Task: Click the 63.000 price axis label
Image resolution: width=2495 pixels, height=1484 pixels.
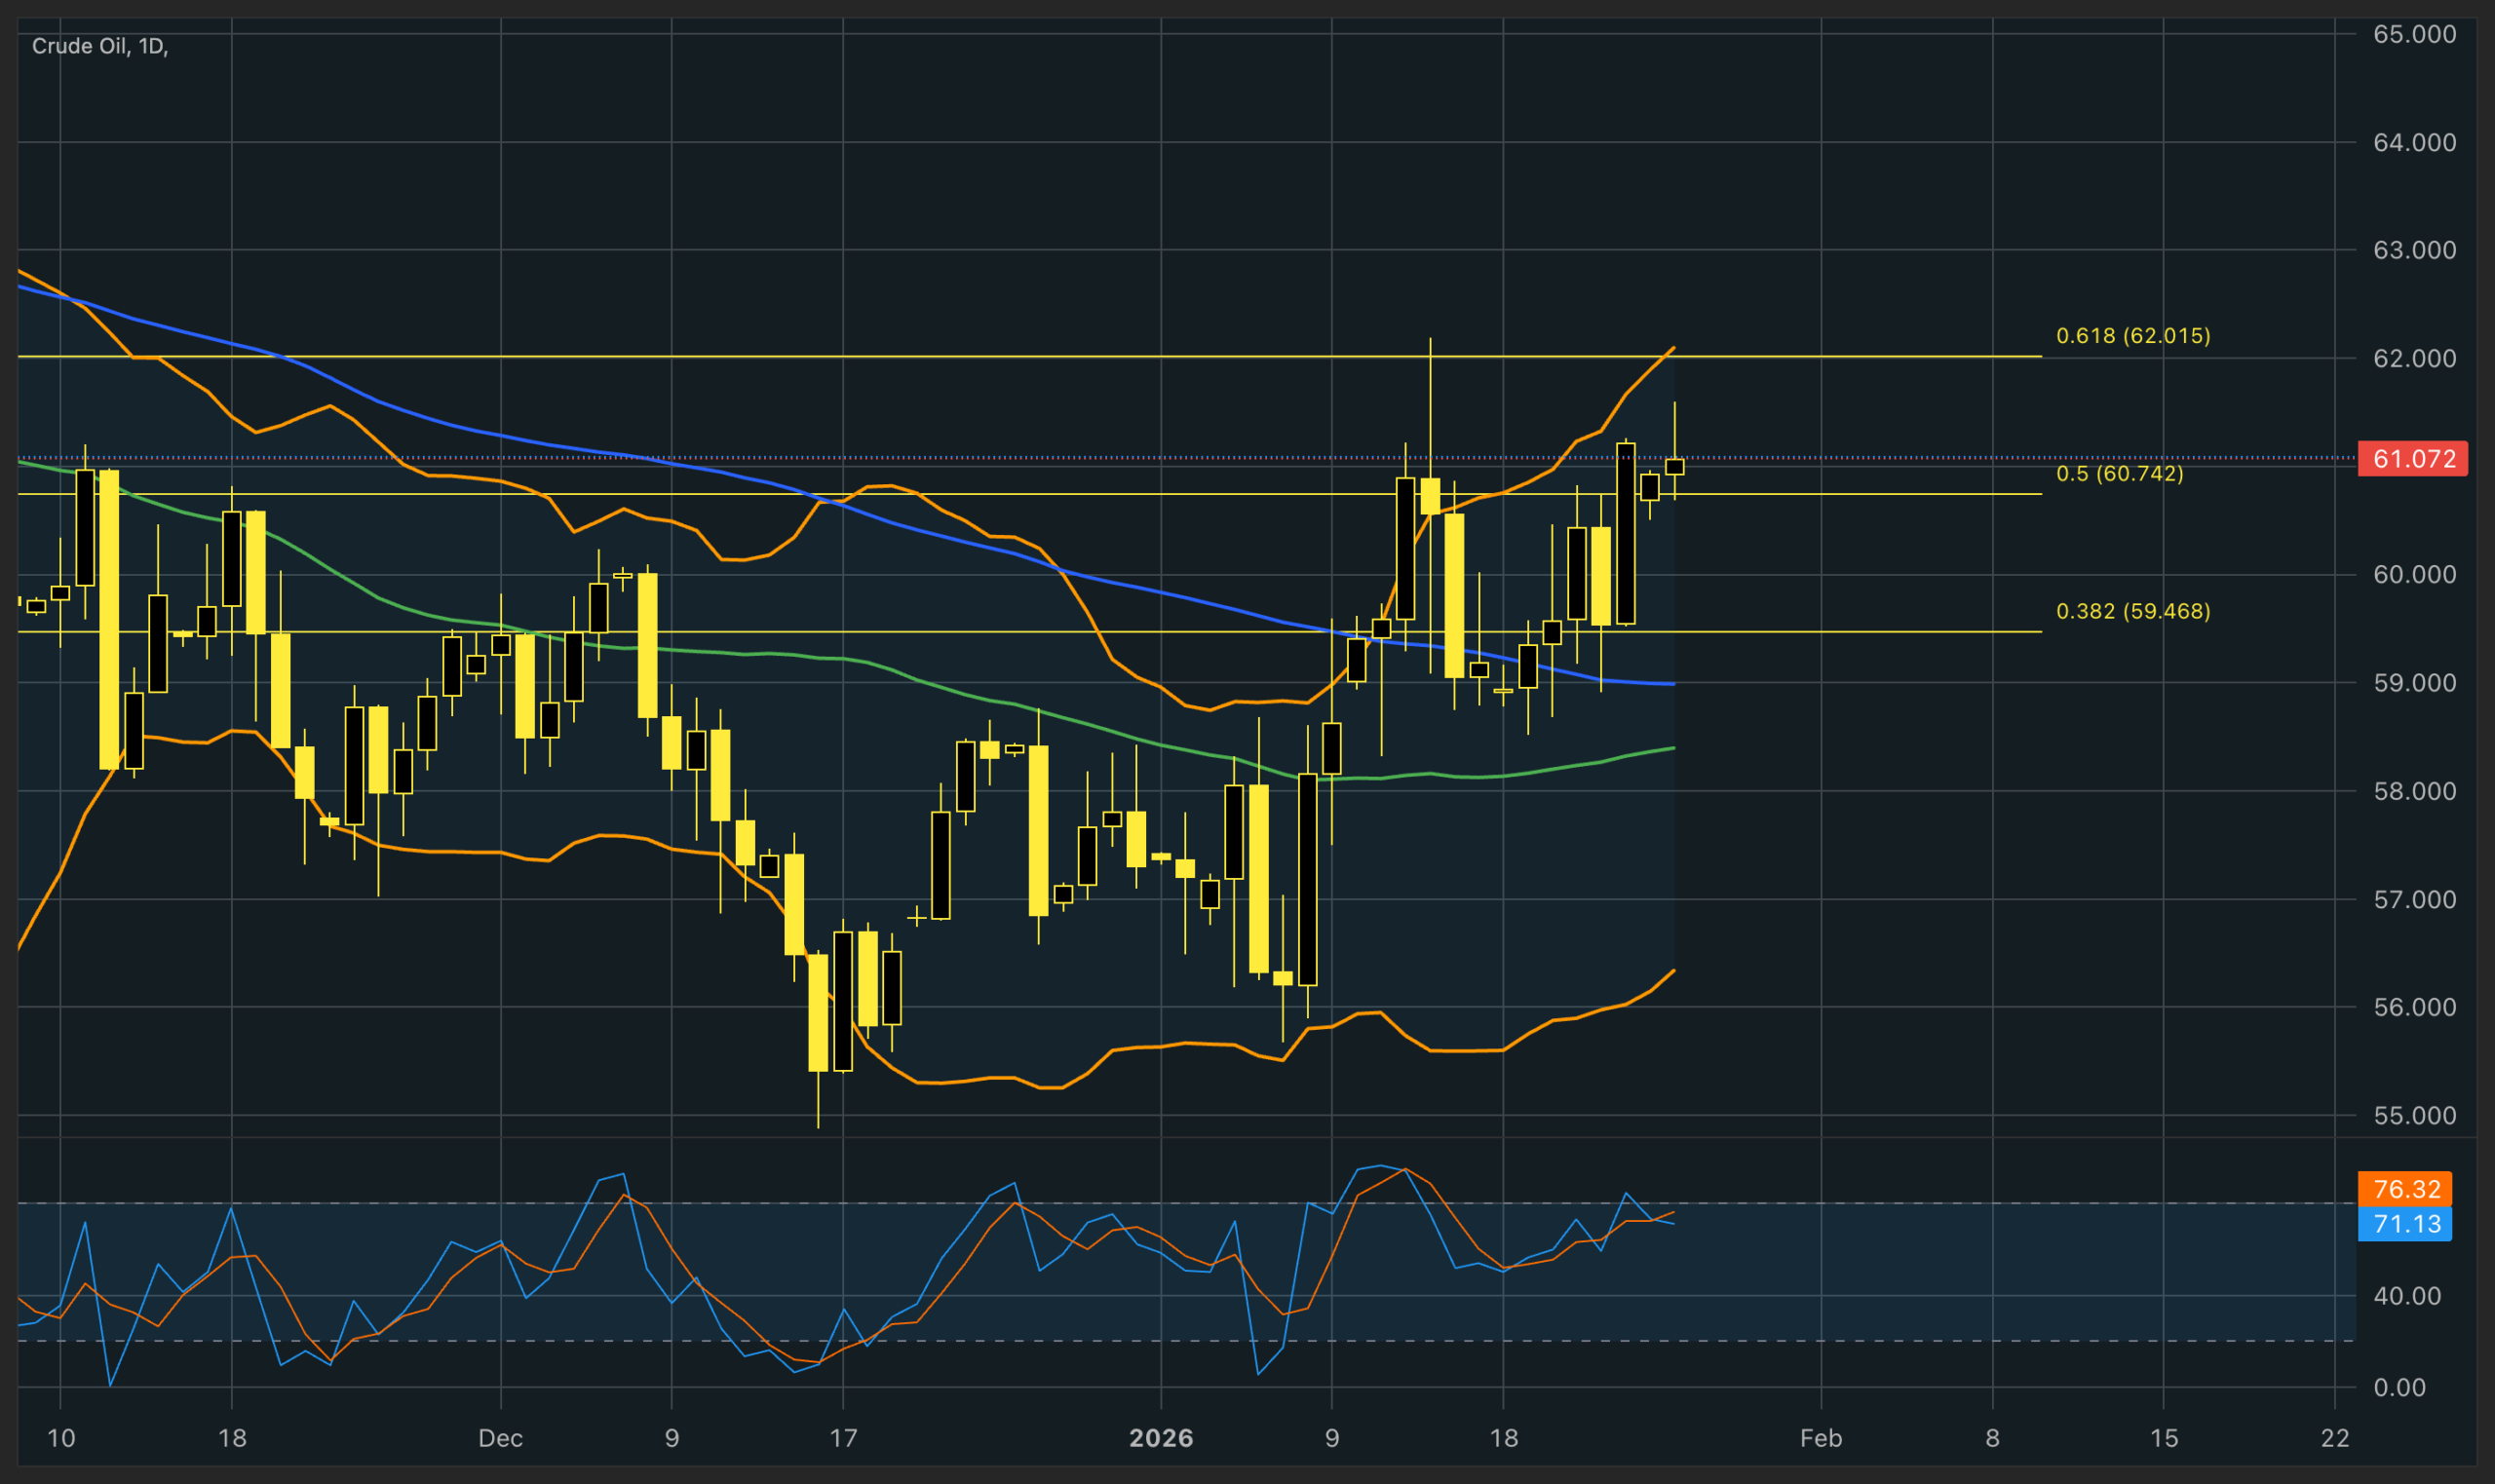Action: click(2414, 250)
